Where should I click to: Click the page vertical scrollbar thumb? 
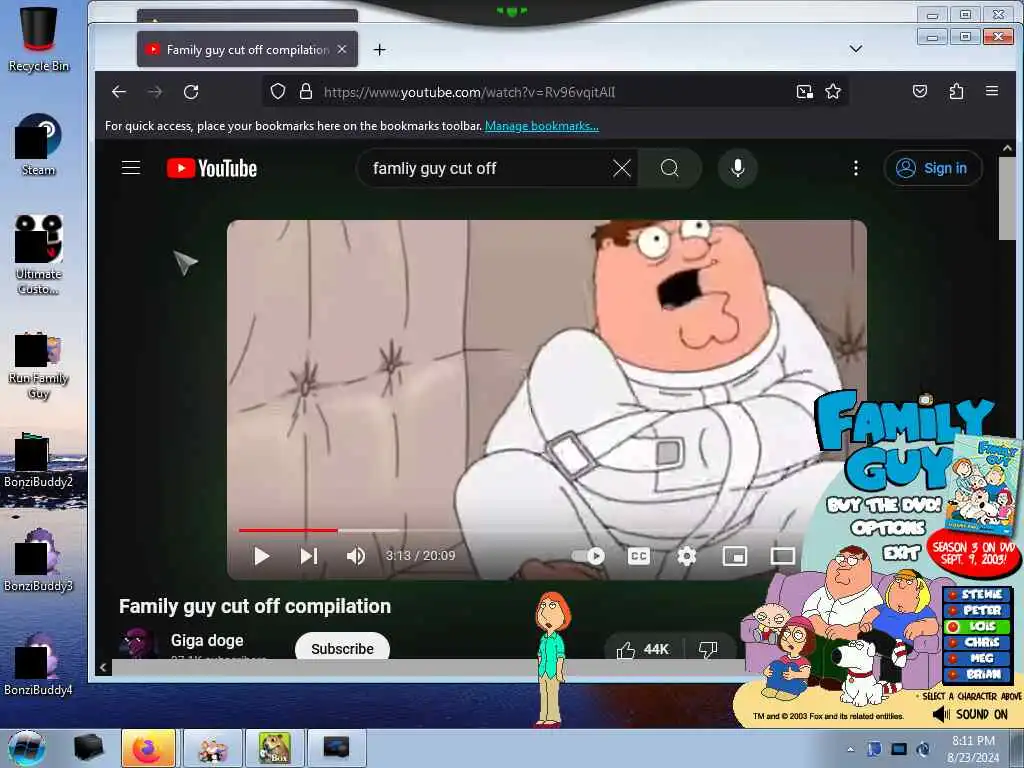click(x=1007, y=200)
